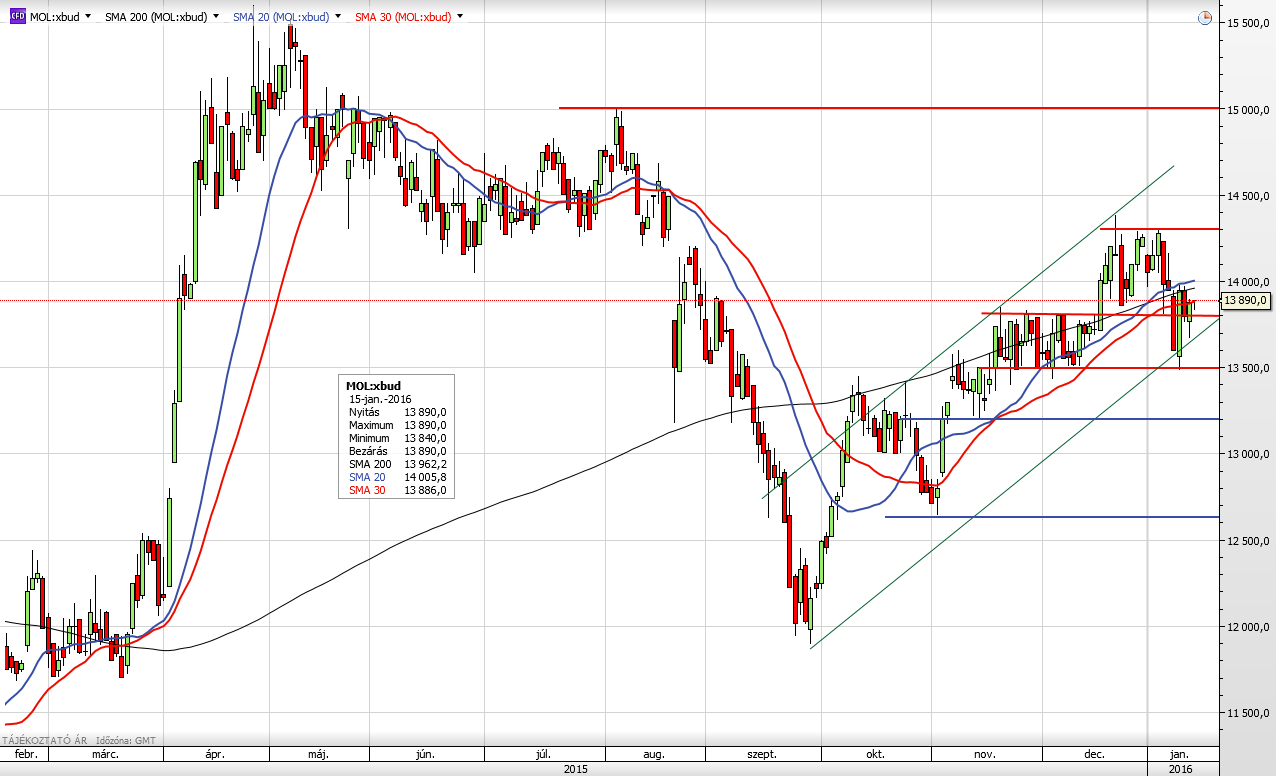Viewport: 1276px width, 776px height.
Task: Click the ápr. month label on time axis
Action: pos(213,755)
